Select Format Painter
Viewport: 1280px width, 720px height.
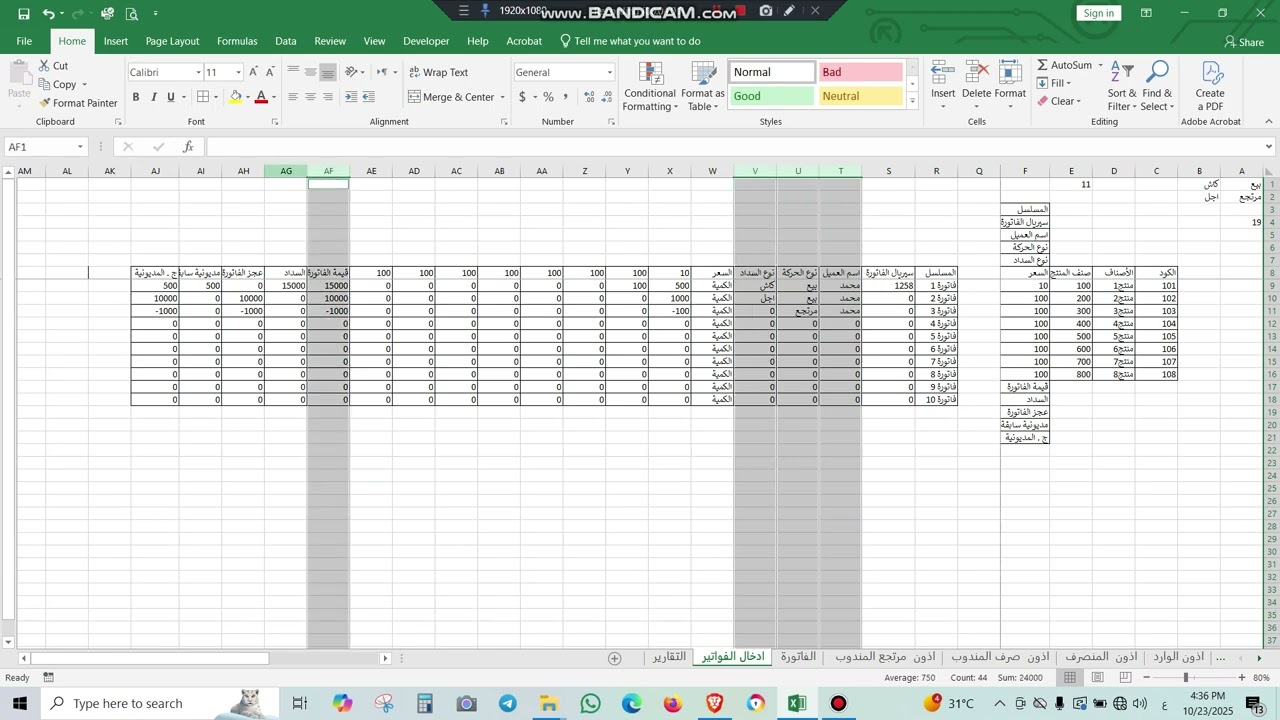coord(78,103)
